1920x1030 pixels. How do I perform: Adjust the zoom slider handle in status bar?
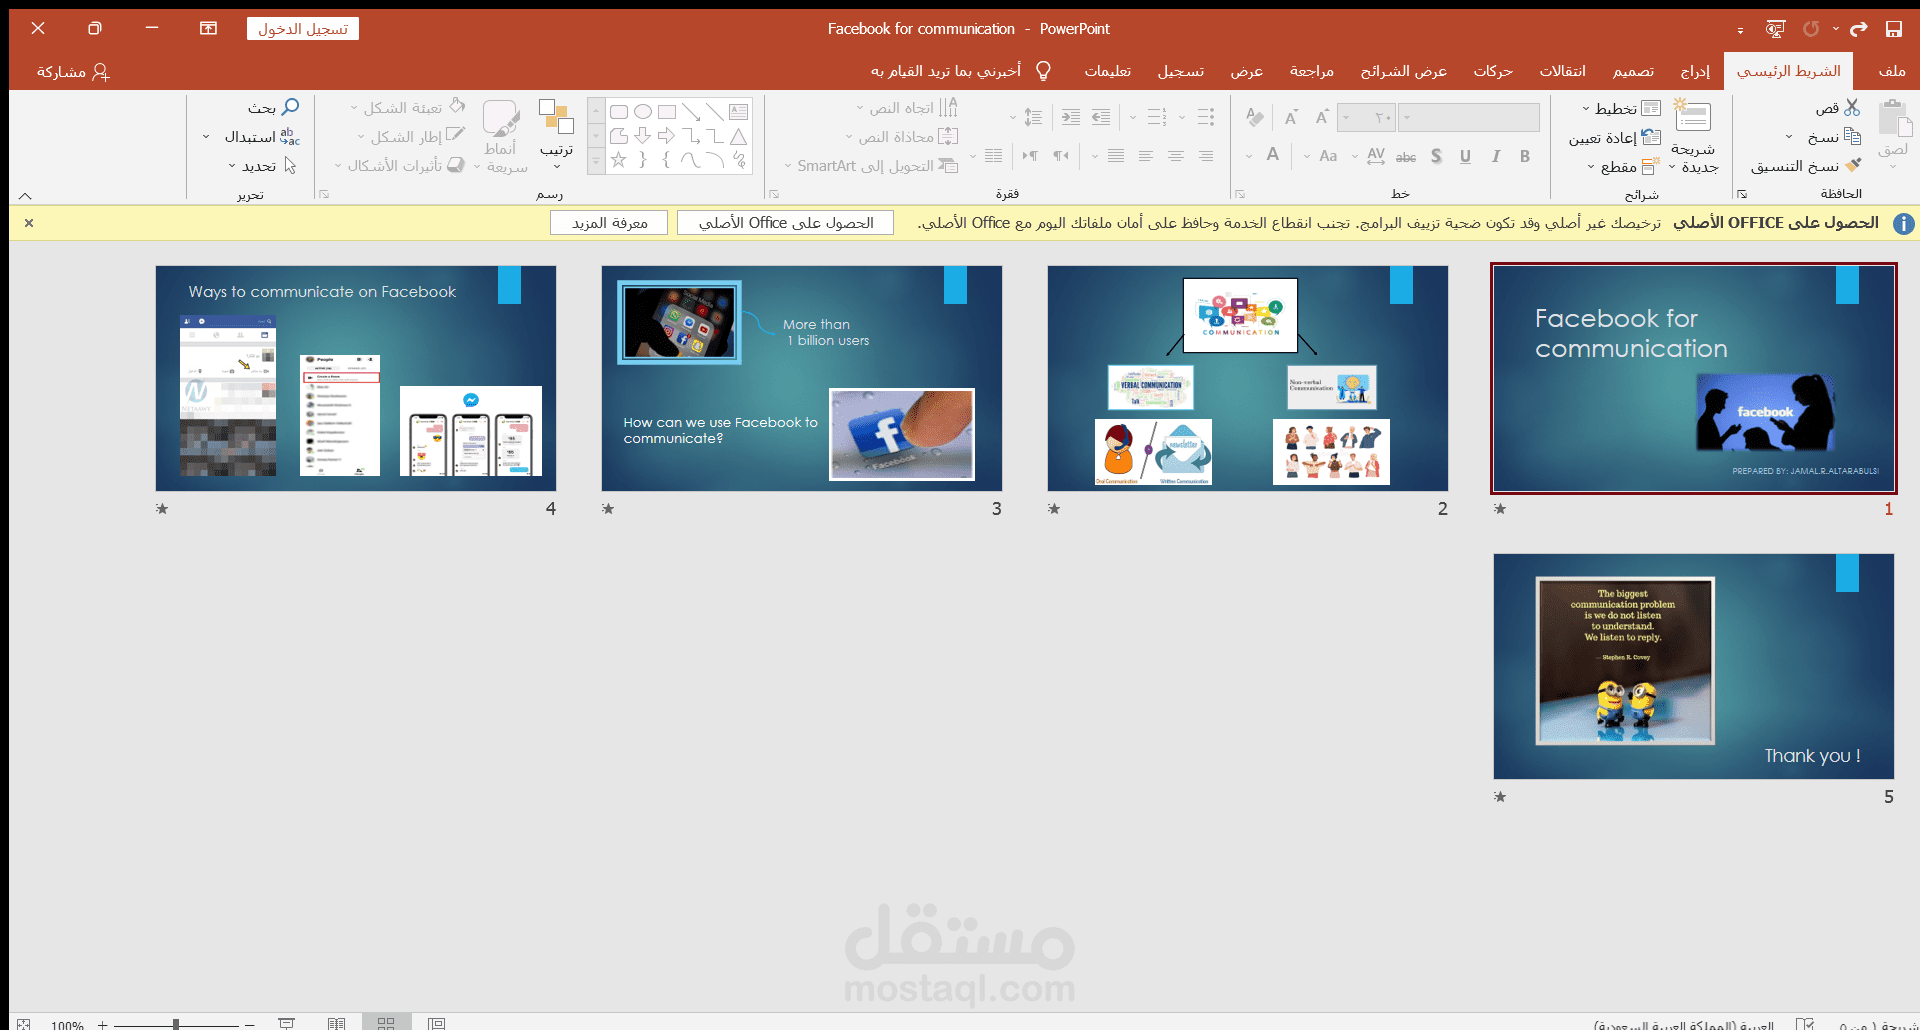[176, 1024]
